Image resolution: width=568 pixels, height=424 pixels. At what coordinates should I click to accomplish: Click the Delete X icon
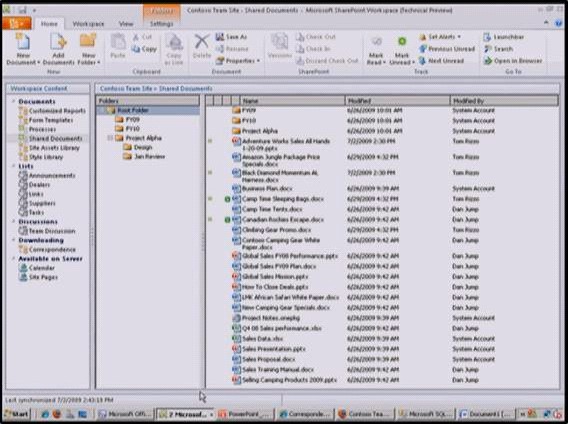tap(202, 41)
